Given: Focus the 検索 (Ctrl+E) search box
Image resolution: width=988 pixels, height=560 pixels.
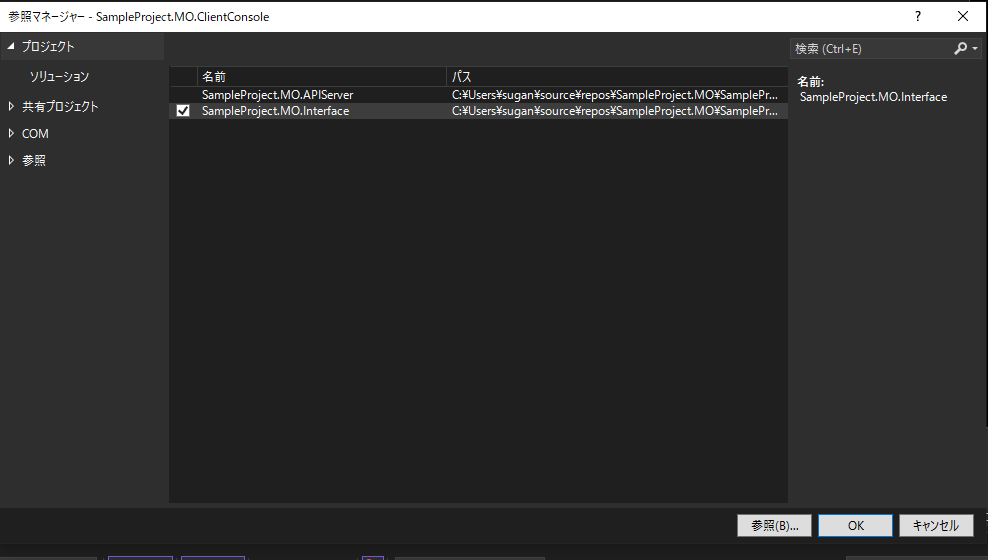Looking at the screenshot, I should coord(870,49).
